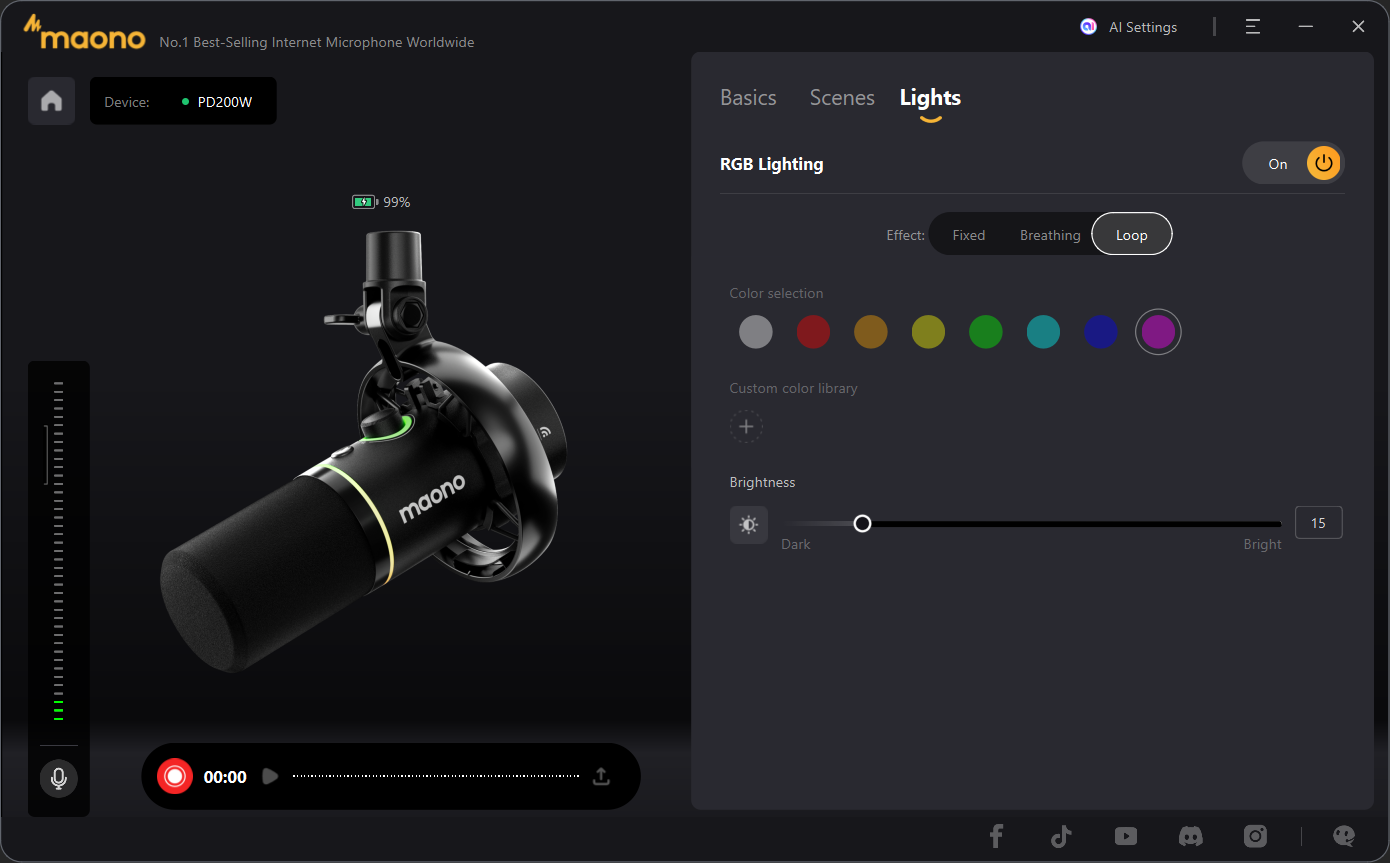Open the Facebook page icon
This screenshot has width=1390, height=863.
click(x=996, y=836)
